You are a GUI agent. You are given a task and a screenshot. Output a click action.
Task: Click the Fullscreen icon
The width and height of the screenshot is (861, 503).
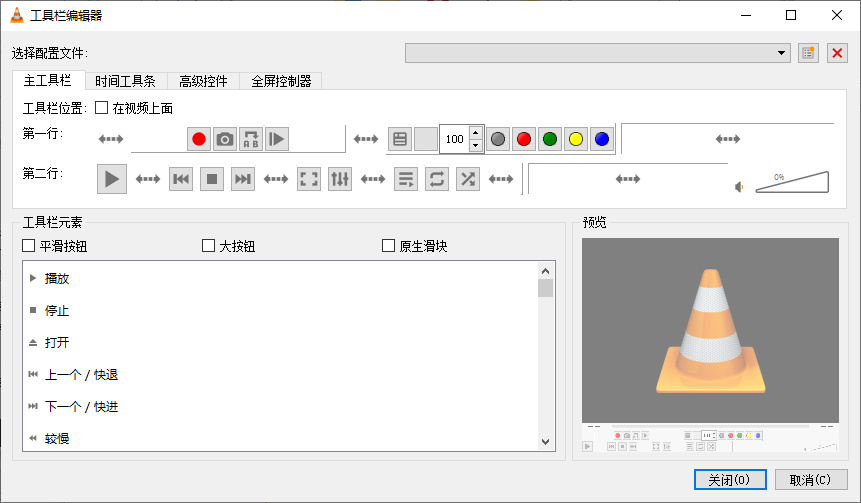click(x=309, y=179)
